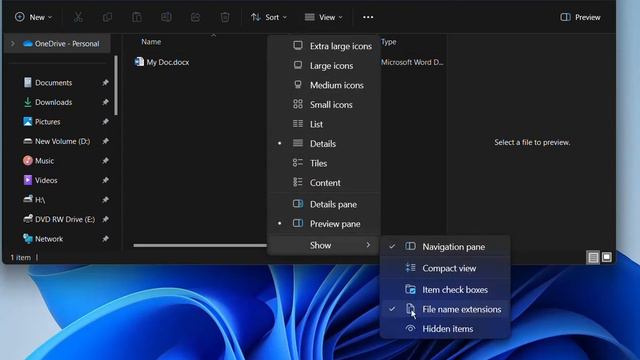Choose Large icons layout
This screenshot has height=360, width=640.
tap(324, 66)
